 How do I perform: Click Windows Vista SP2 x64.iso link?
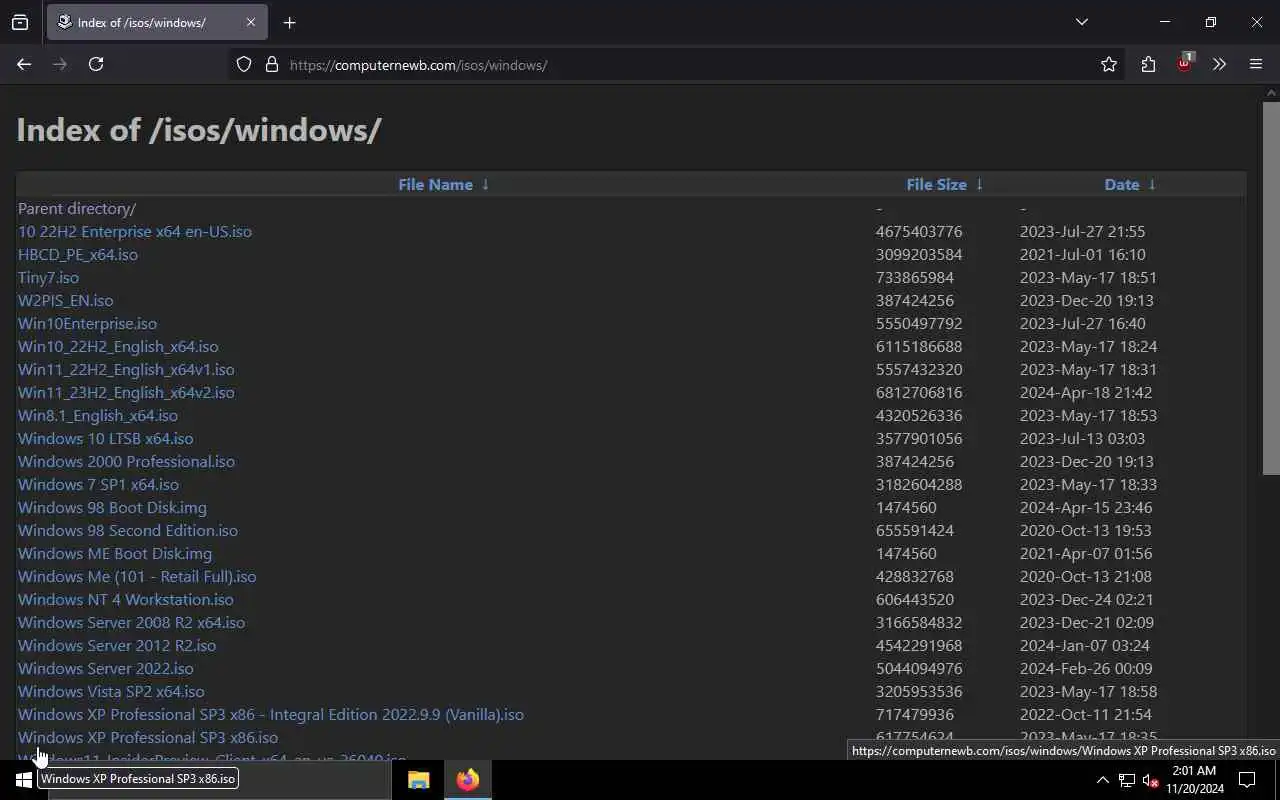point(111,691)
